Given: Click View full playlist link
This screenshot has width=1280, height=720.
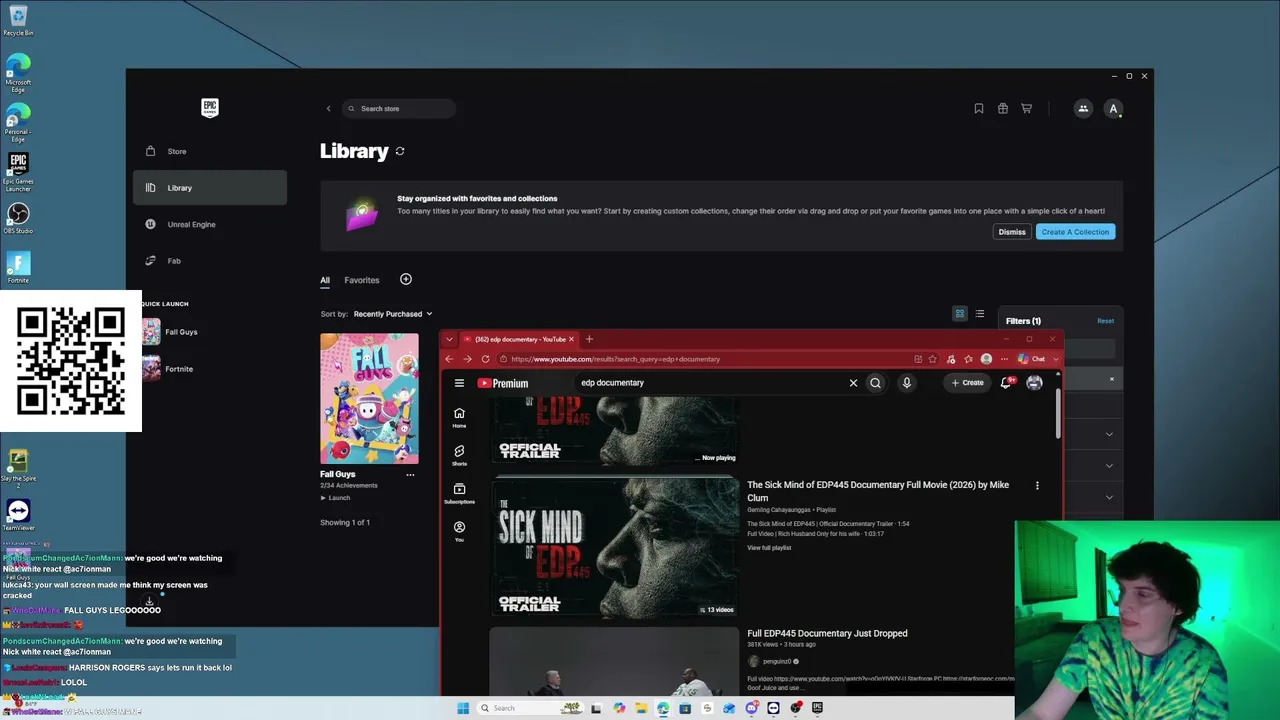Looking at the screenshot, I should [x=769, y=548].
